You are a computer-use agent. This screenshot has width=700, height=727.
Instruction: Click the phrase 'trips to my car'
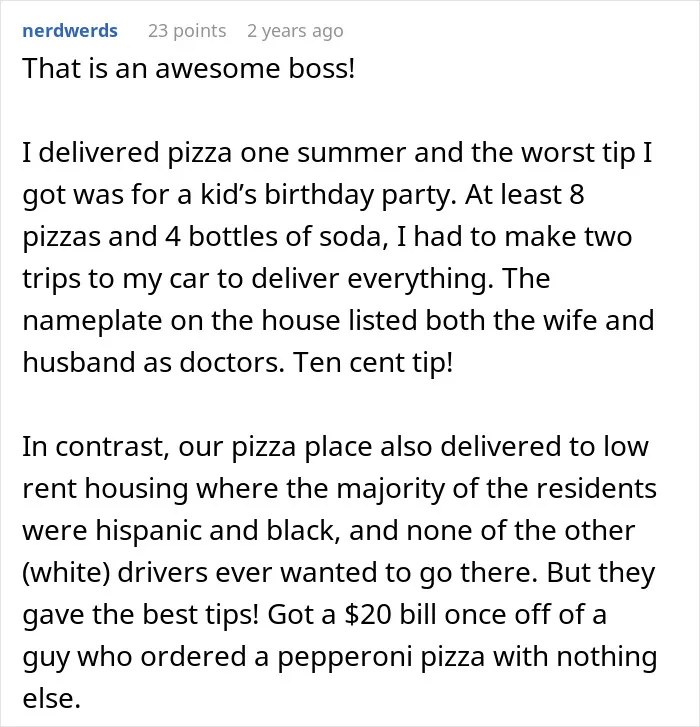115,279
